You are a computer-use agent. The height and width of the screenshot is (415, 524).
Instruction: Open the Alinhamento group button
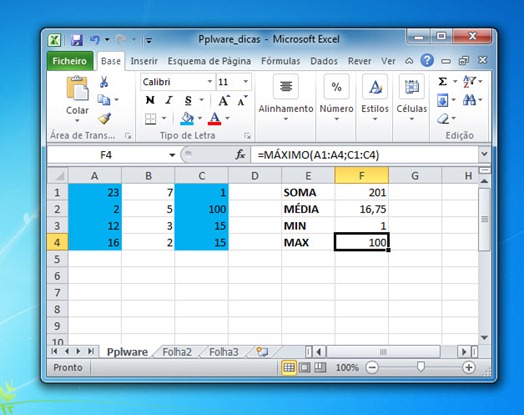click(x=286, y=99)
